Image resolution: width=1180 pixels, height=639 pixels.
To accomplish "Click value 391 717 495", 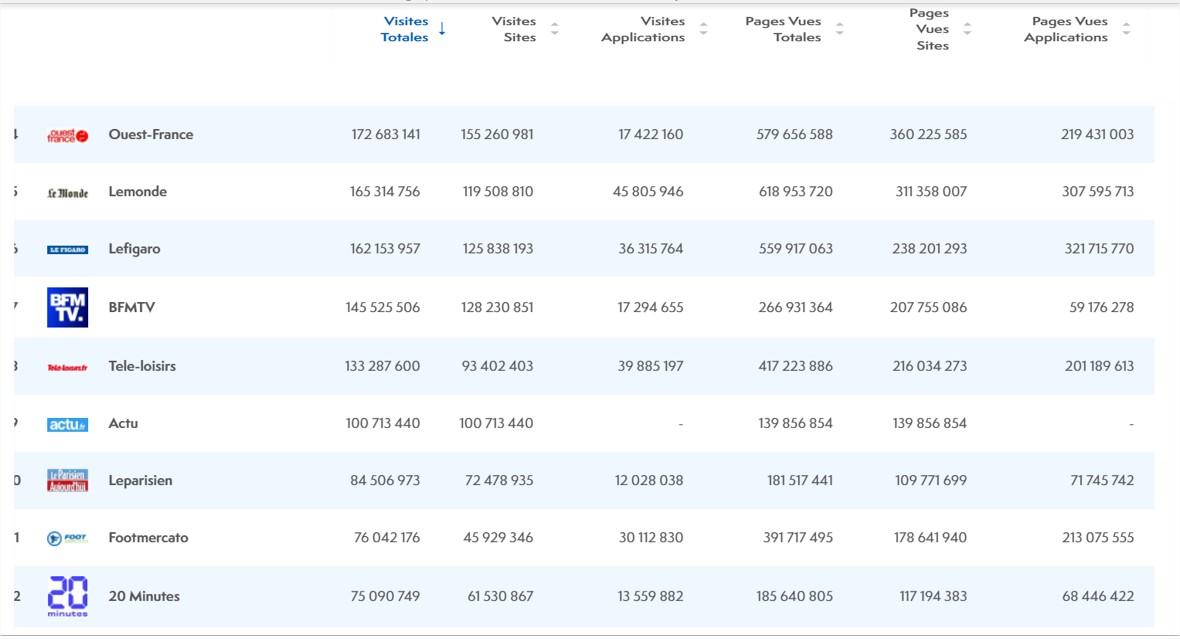I will click(x=798, y=538).
